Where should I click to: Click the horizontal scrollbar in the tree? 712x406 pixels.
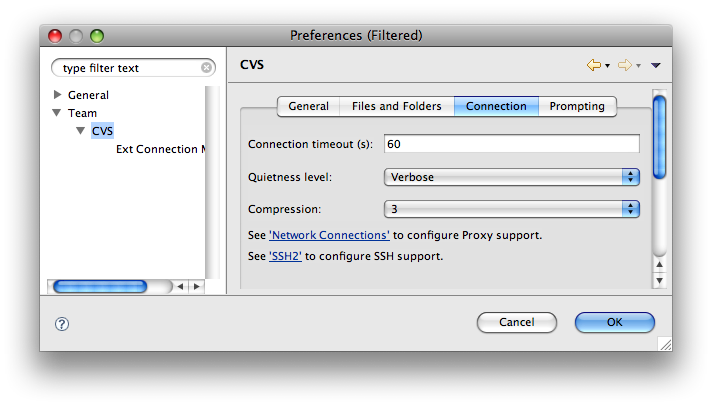coord(100,286)
